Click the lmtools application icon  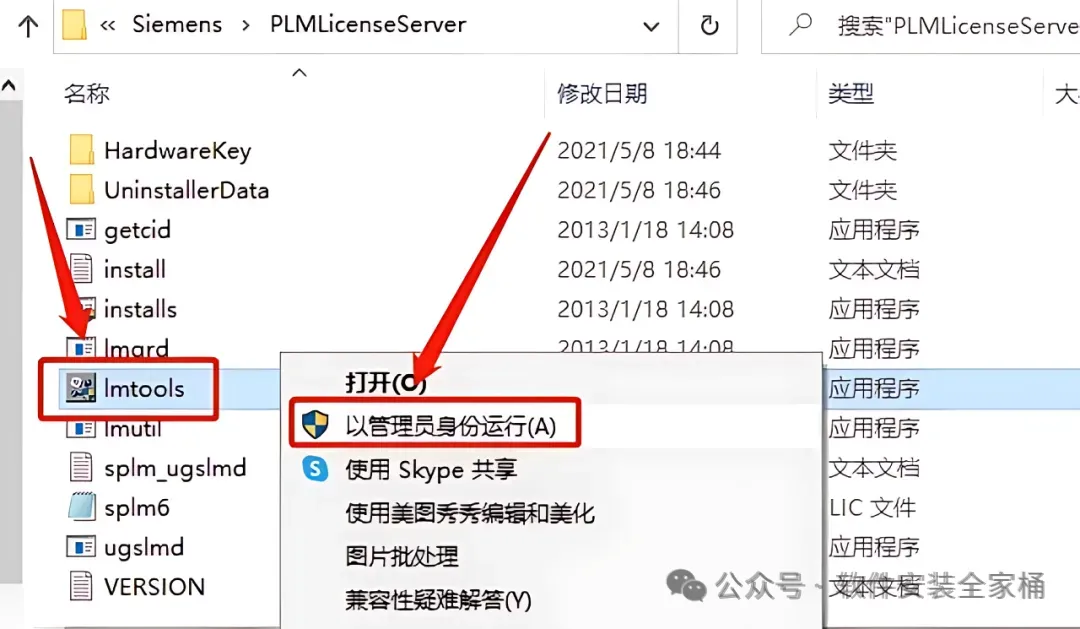tap(81, 388)
